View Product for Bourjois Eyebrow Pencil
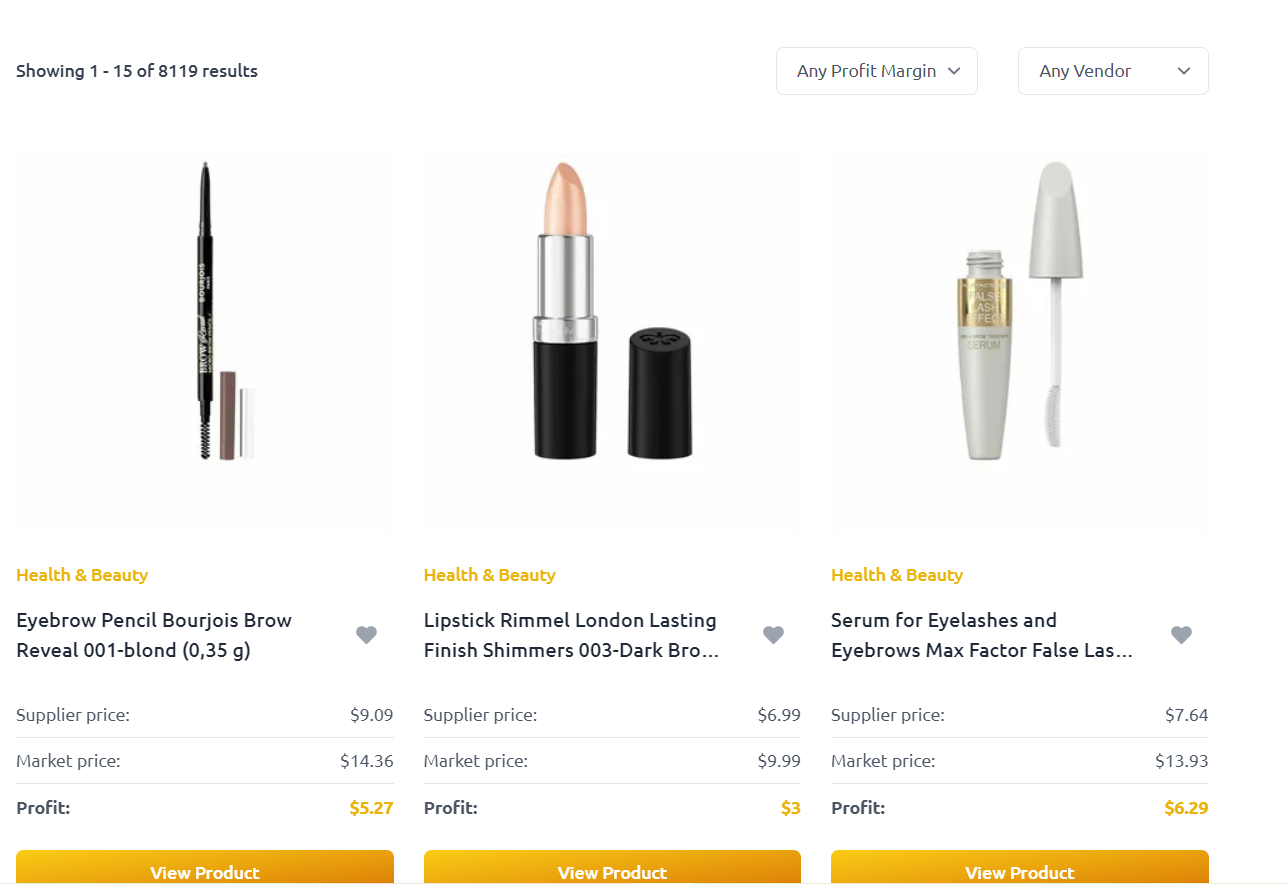 (x=205, y=868)
